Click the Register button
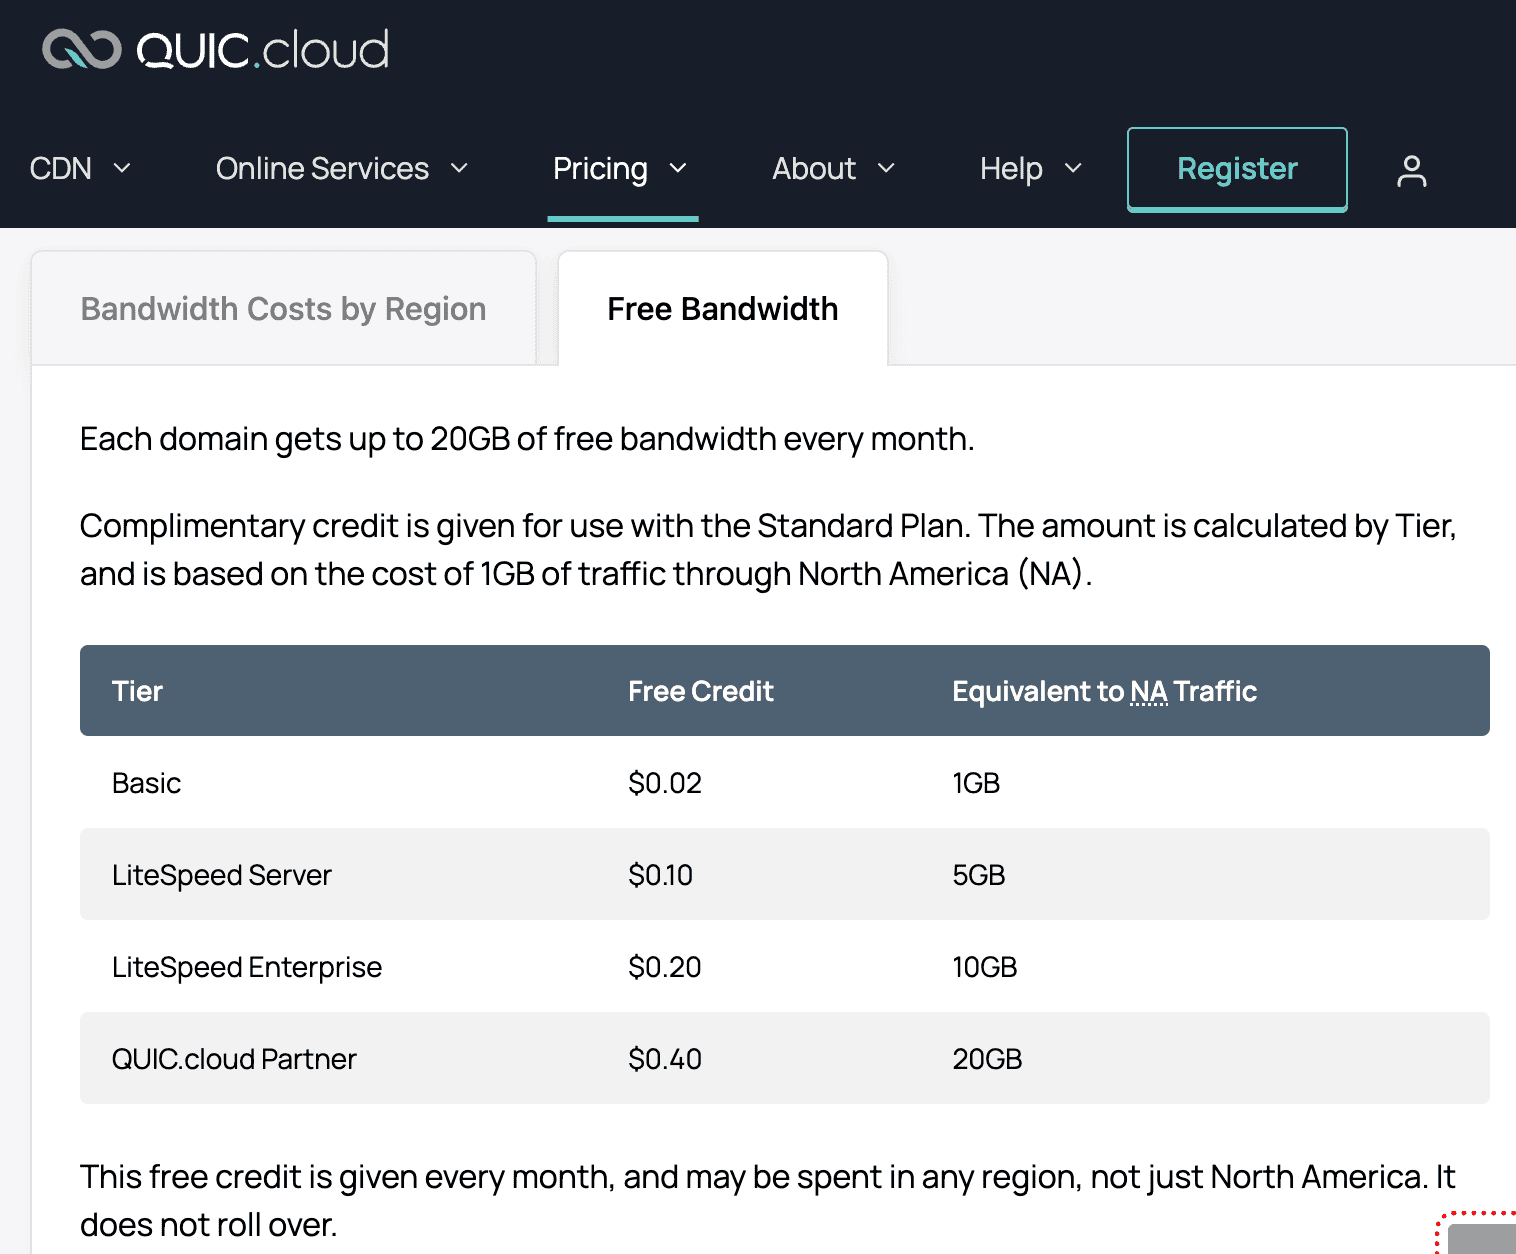 [x=1237, y=169]
